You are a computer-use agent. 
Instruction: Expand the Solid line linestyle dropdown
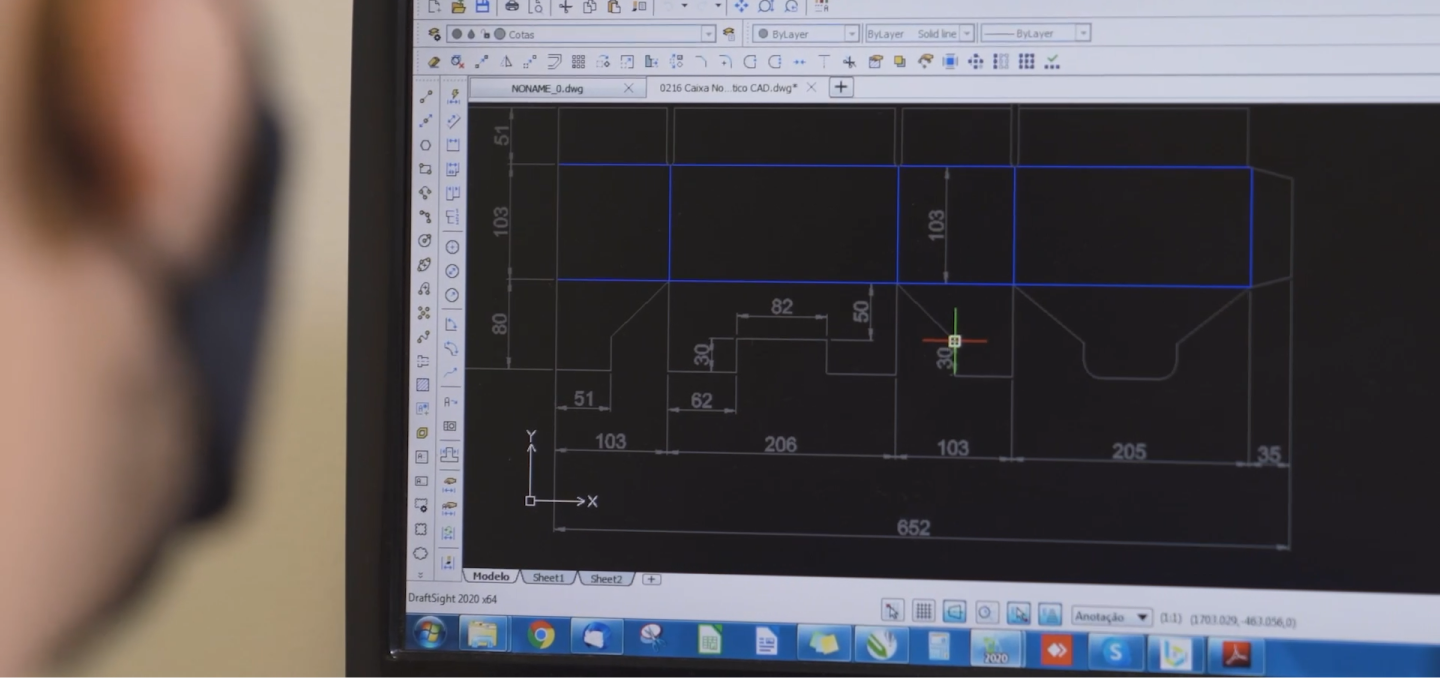966,34
